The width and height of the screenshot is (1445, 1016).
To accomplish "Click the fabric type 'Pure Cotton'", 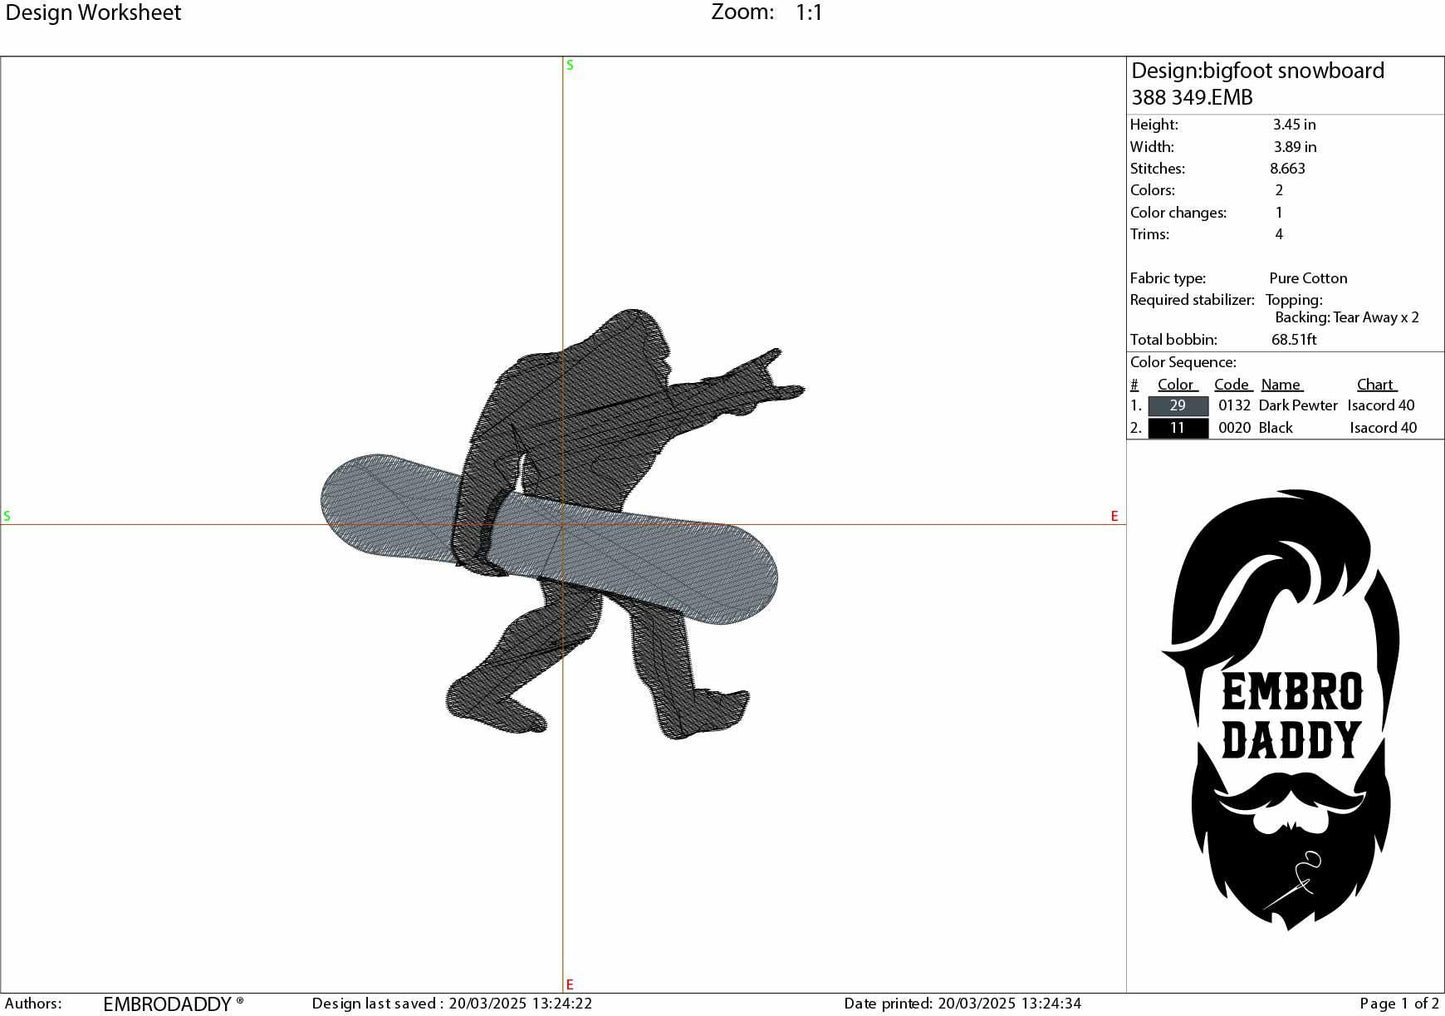I will [x=1308, y=279].
